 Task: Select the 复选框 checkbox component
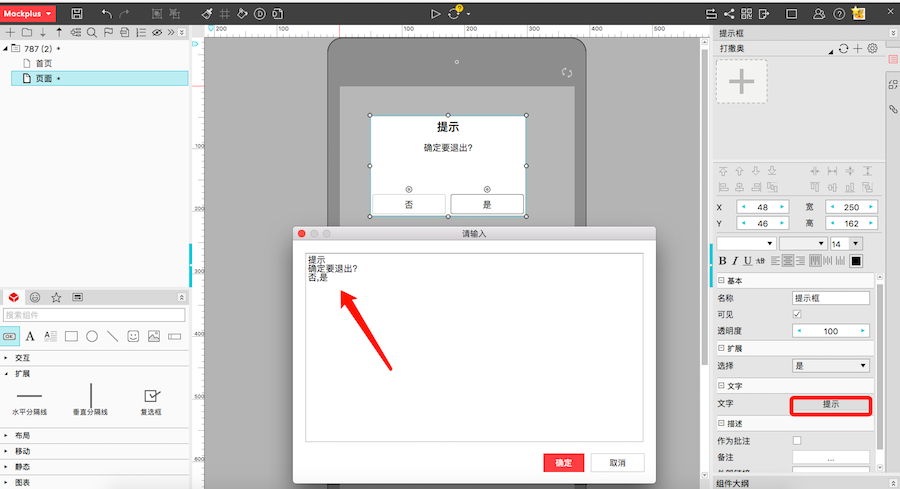[152, 401]
